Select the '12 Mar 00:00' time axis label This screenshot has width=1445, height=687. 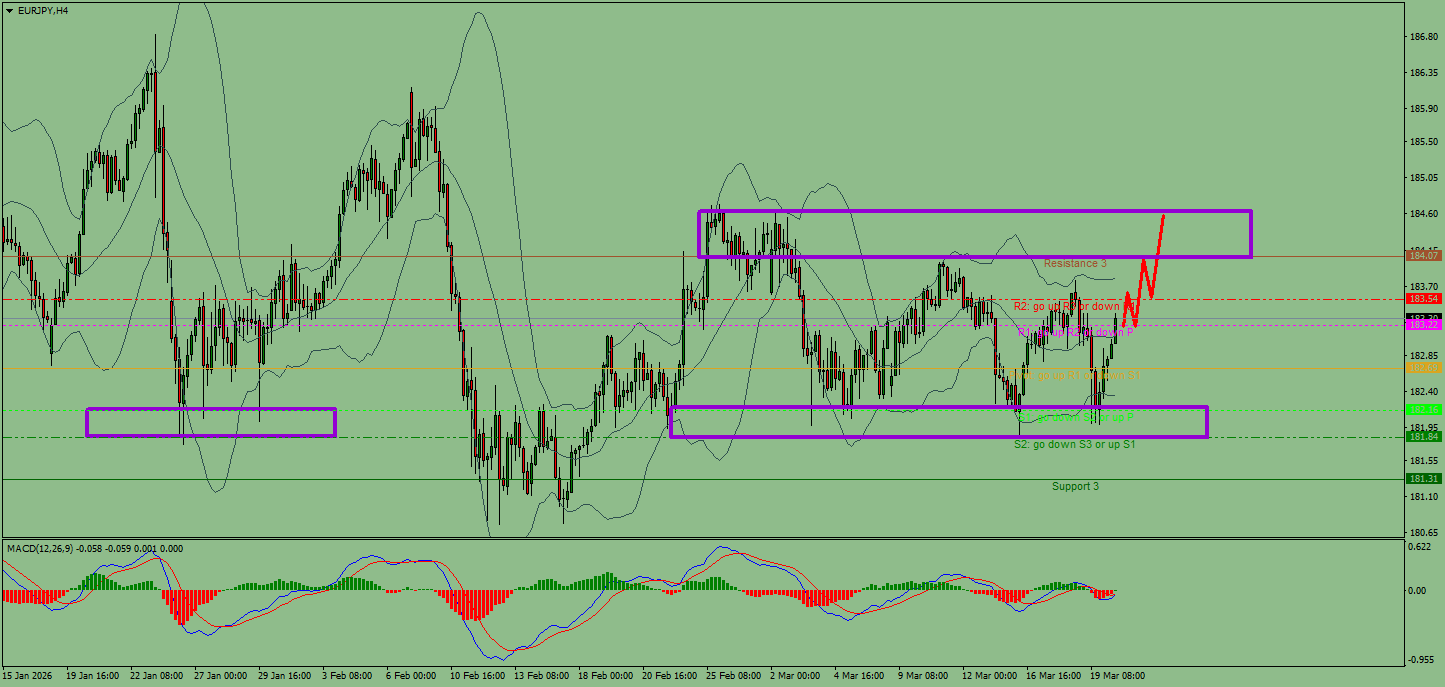coord(989,676)
